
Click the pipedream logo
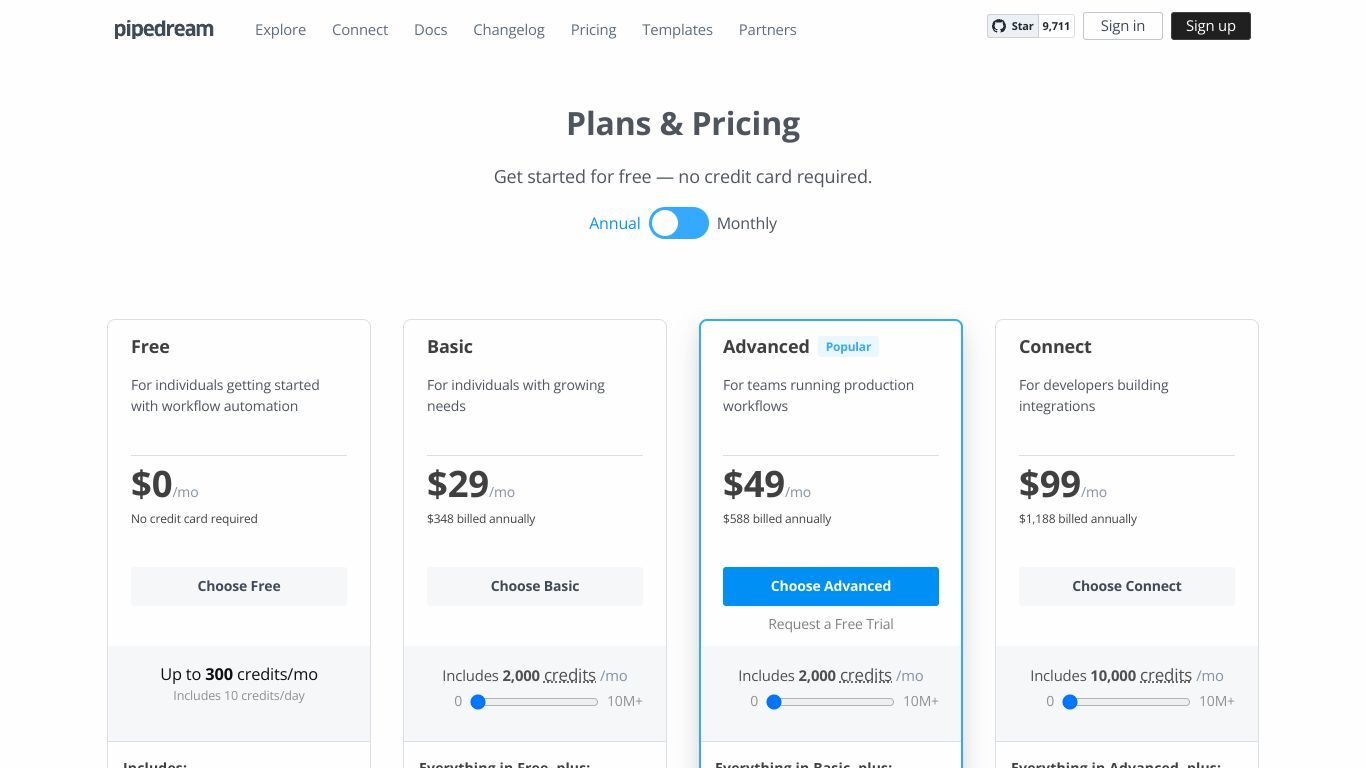coord(164,29)
